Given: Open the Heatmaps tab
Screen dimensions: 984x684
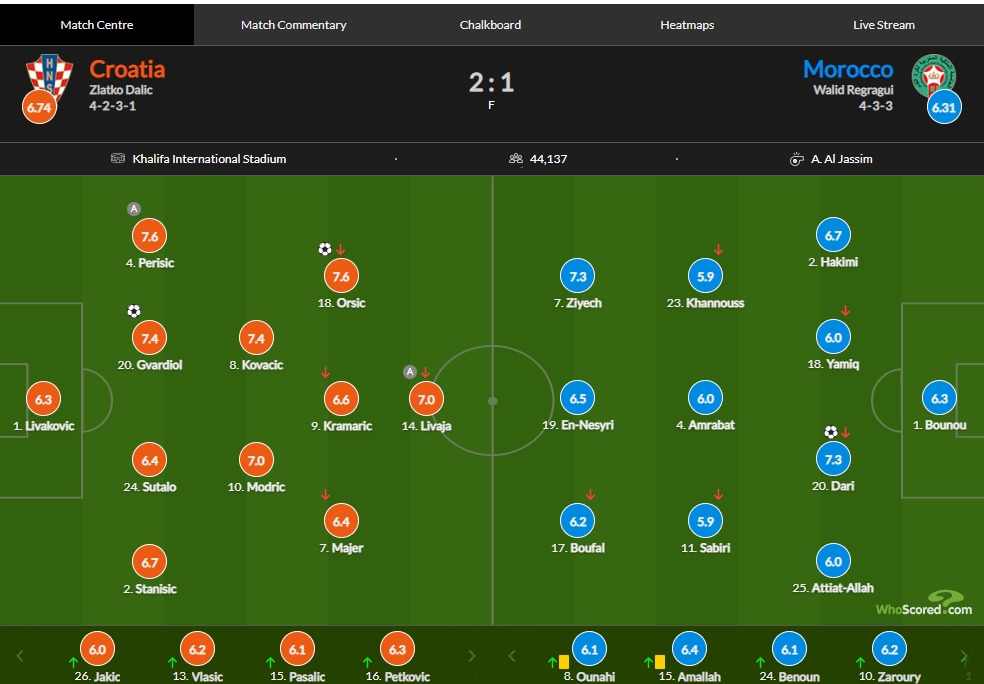Looking at the screenshot, I should (x=687, y=25).
